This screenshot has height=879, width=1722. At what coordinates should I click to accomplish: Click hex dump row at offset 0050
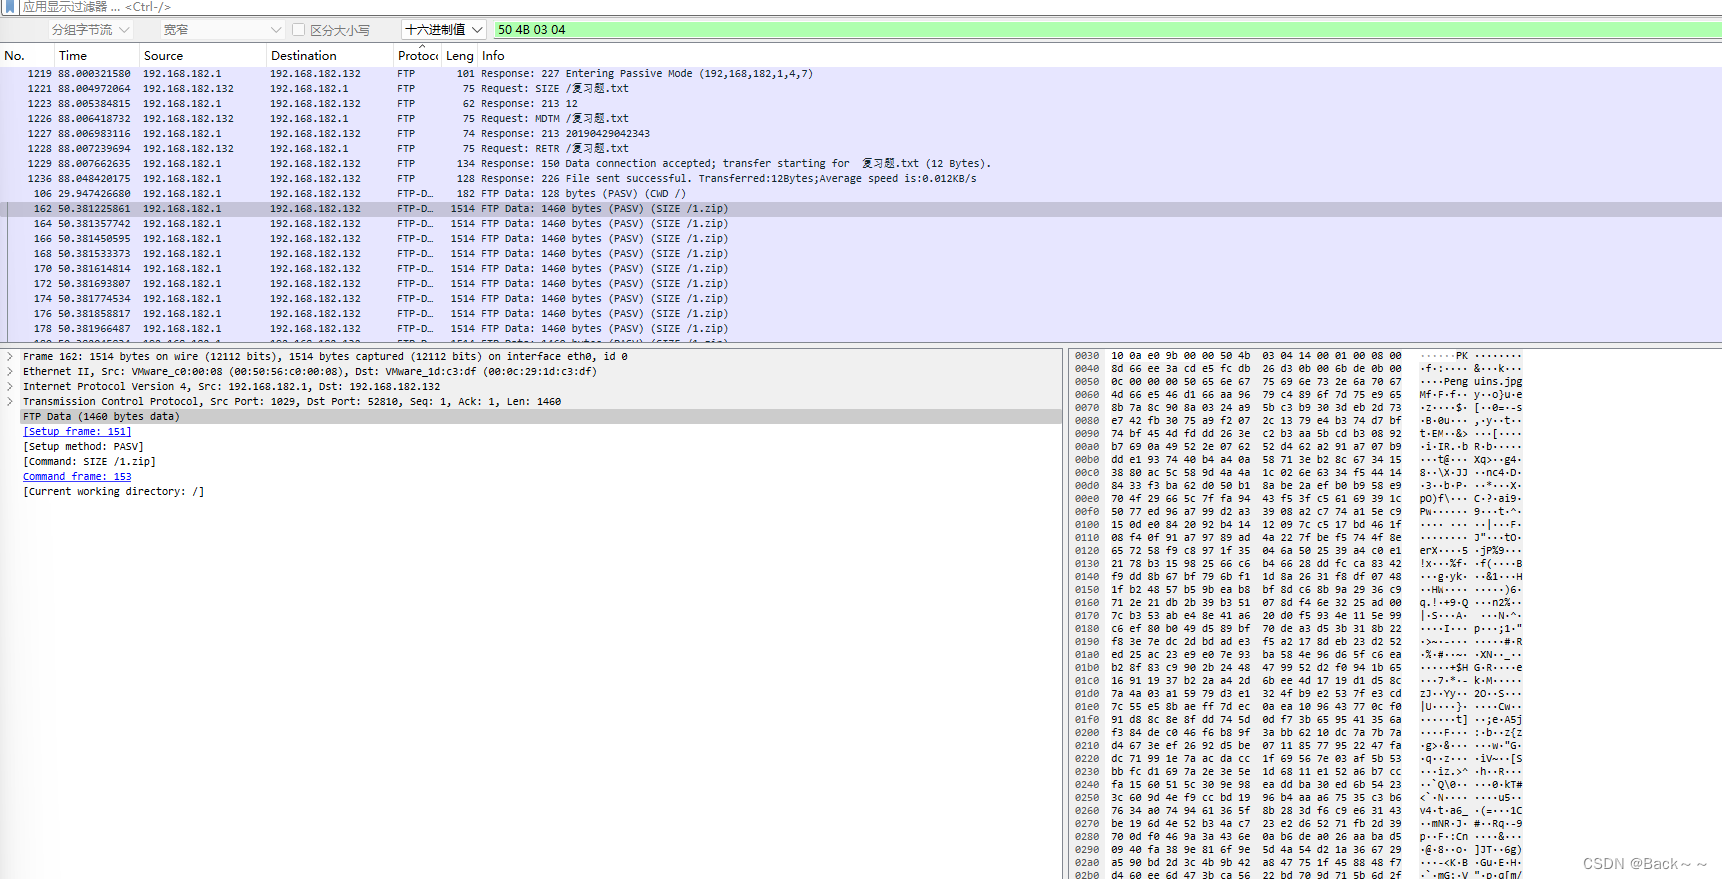click(x=1298, y=381)
